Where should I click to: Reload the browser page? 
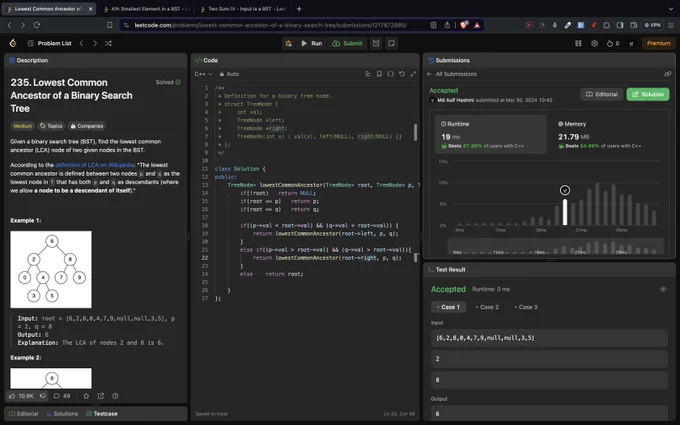[x=37, y=25]
